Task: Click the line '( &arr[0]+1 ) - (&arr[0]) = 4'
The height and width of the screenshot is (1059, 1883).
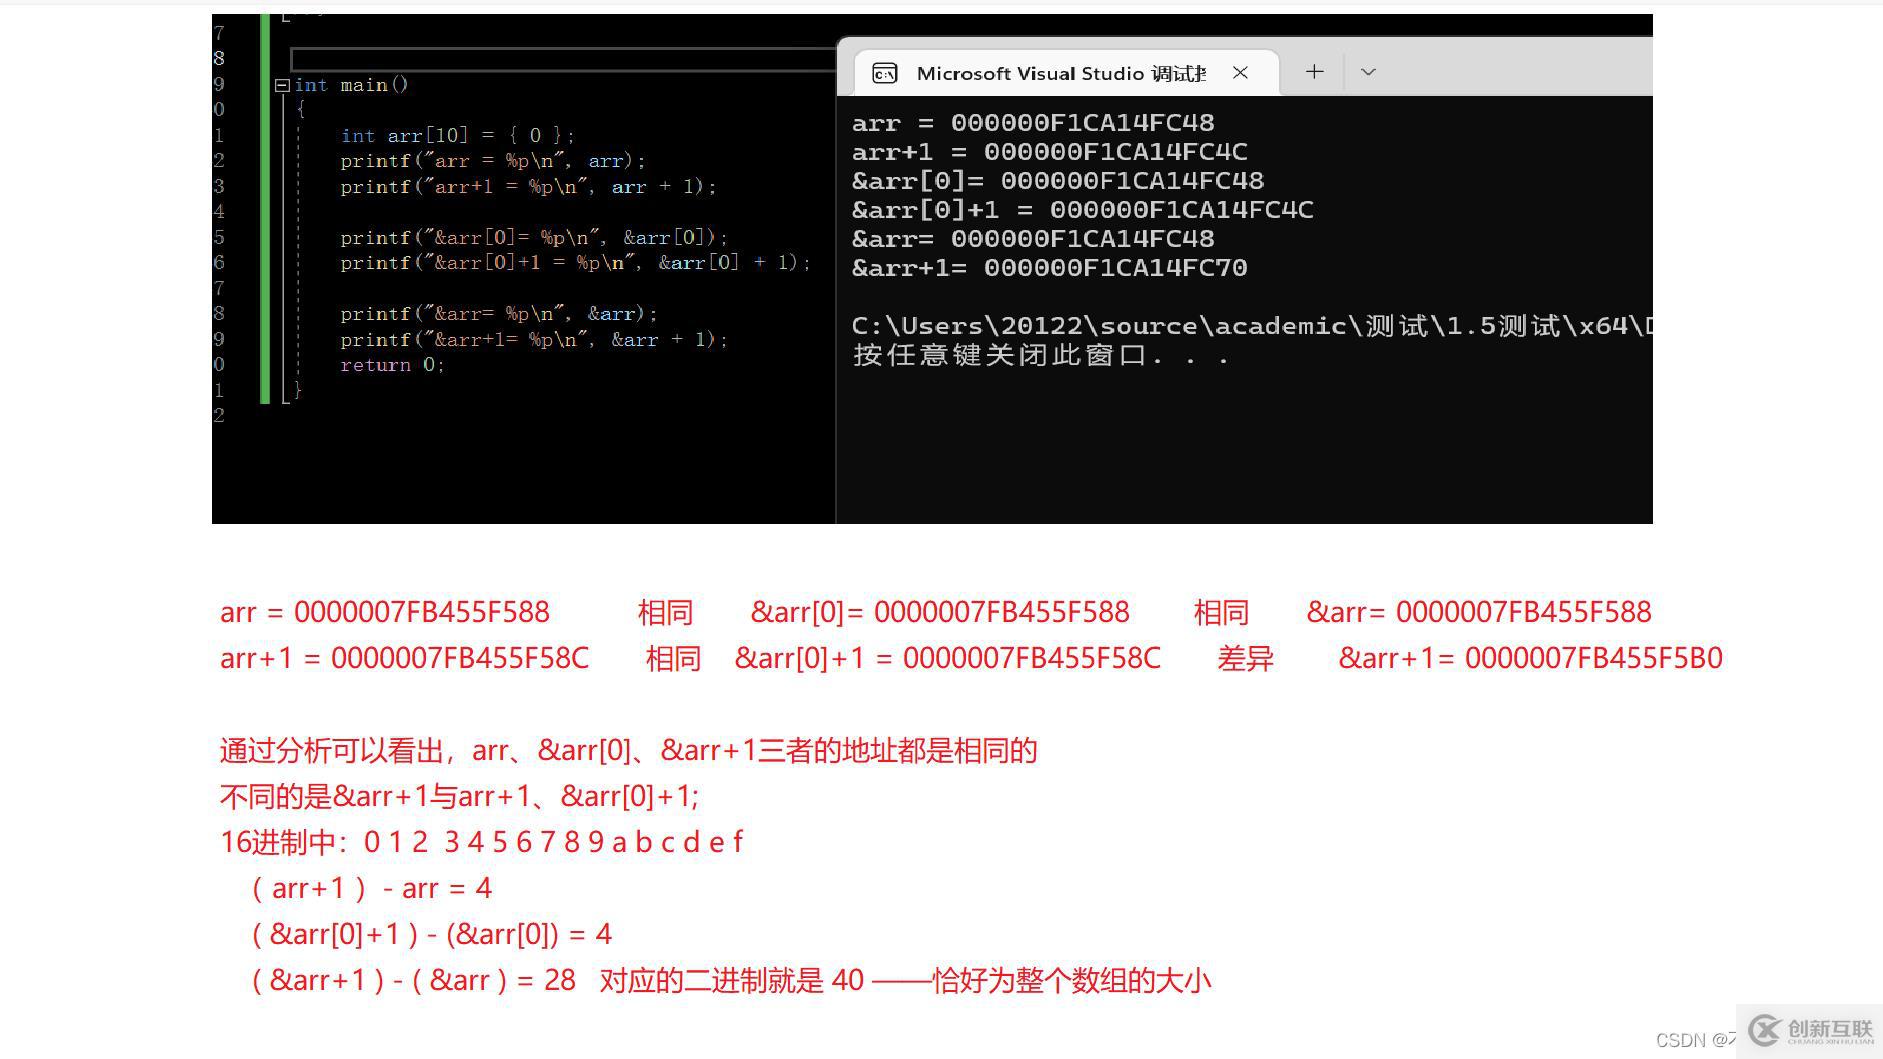Action: (x=430, y=934)
